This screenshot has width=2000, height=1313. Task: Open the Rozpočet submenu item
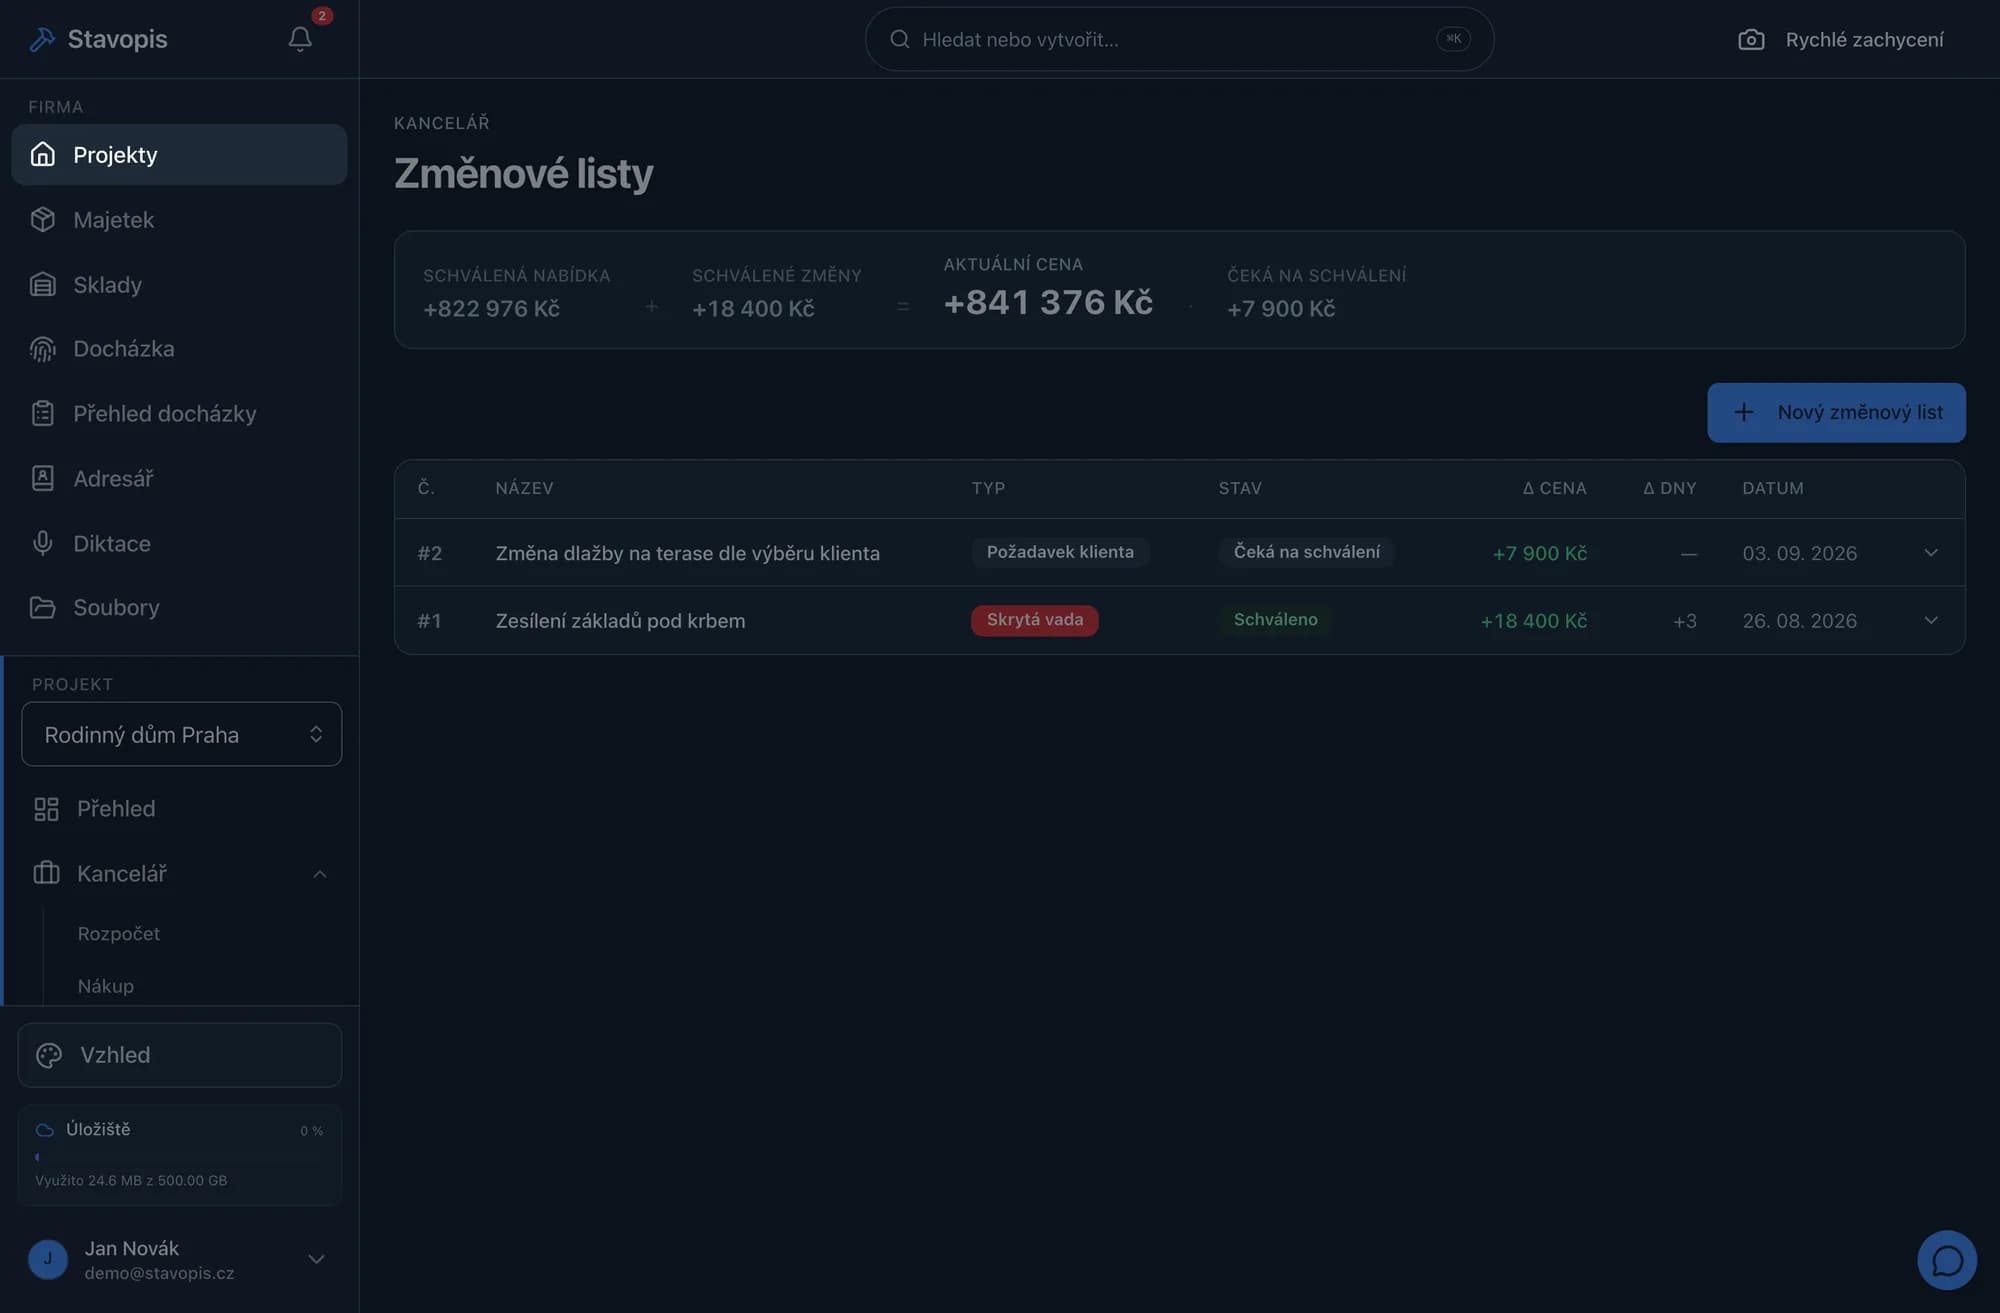point(119,933)
